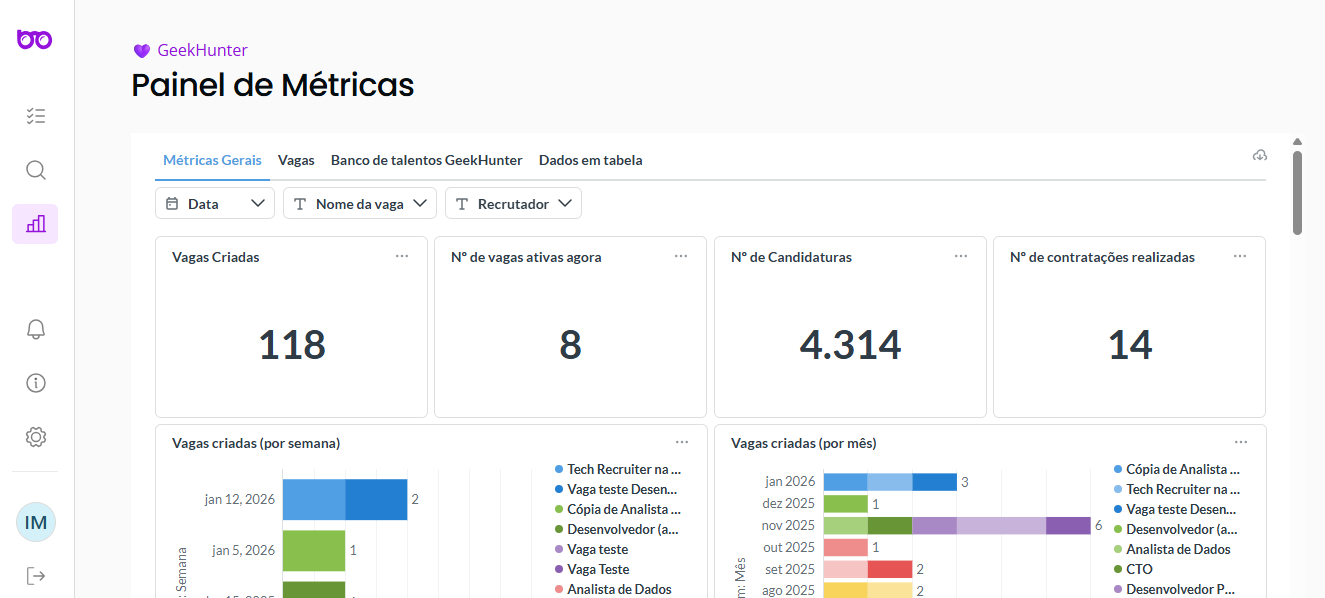Open the Recrutador filter dropdown
This screenshot has height=598, width=1325.
(513, 204)
